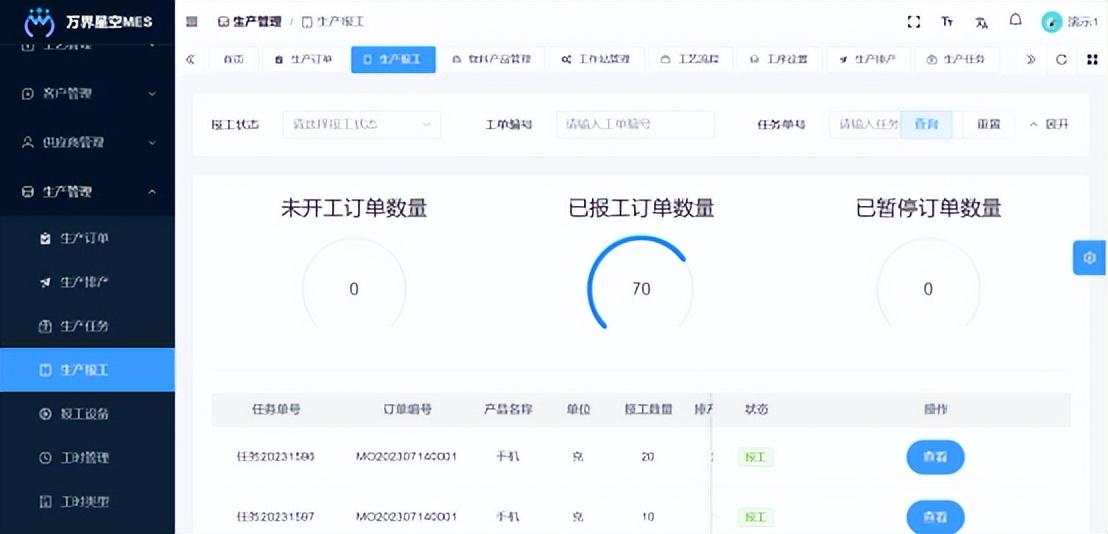The image size is (1108, 534).
Task: Switch to the 生产排产 tab
Action: [x=867, y=60]
